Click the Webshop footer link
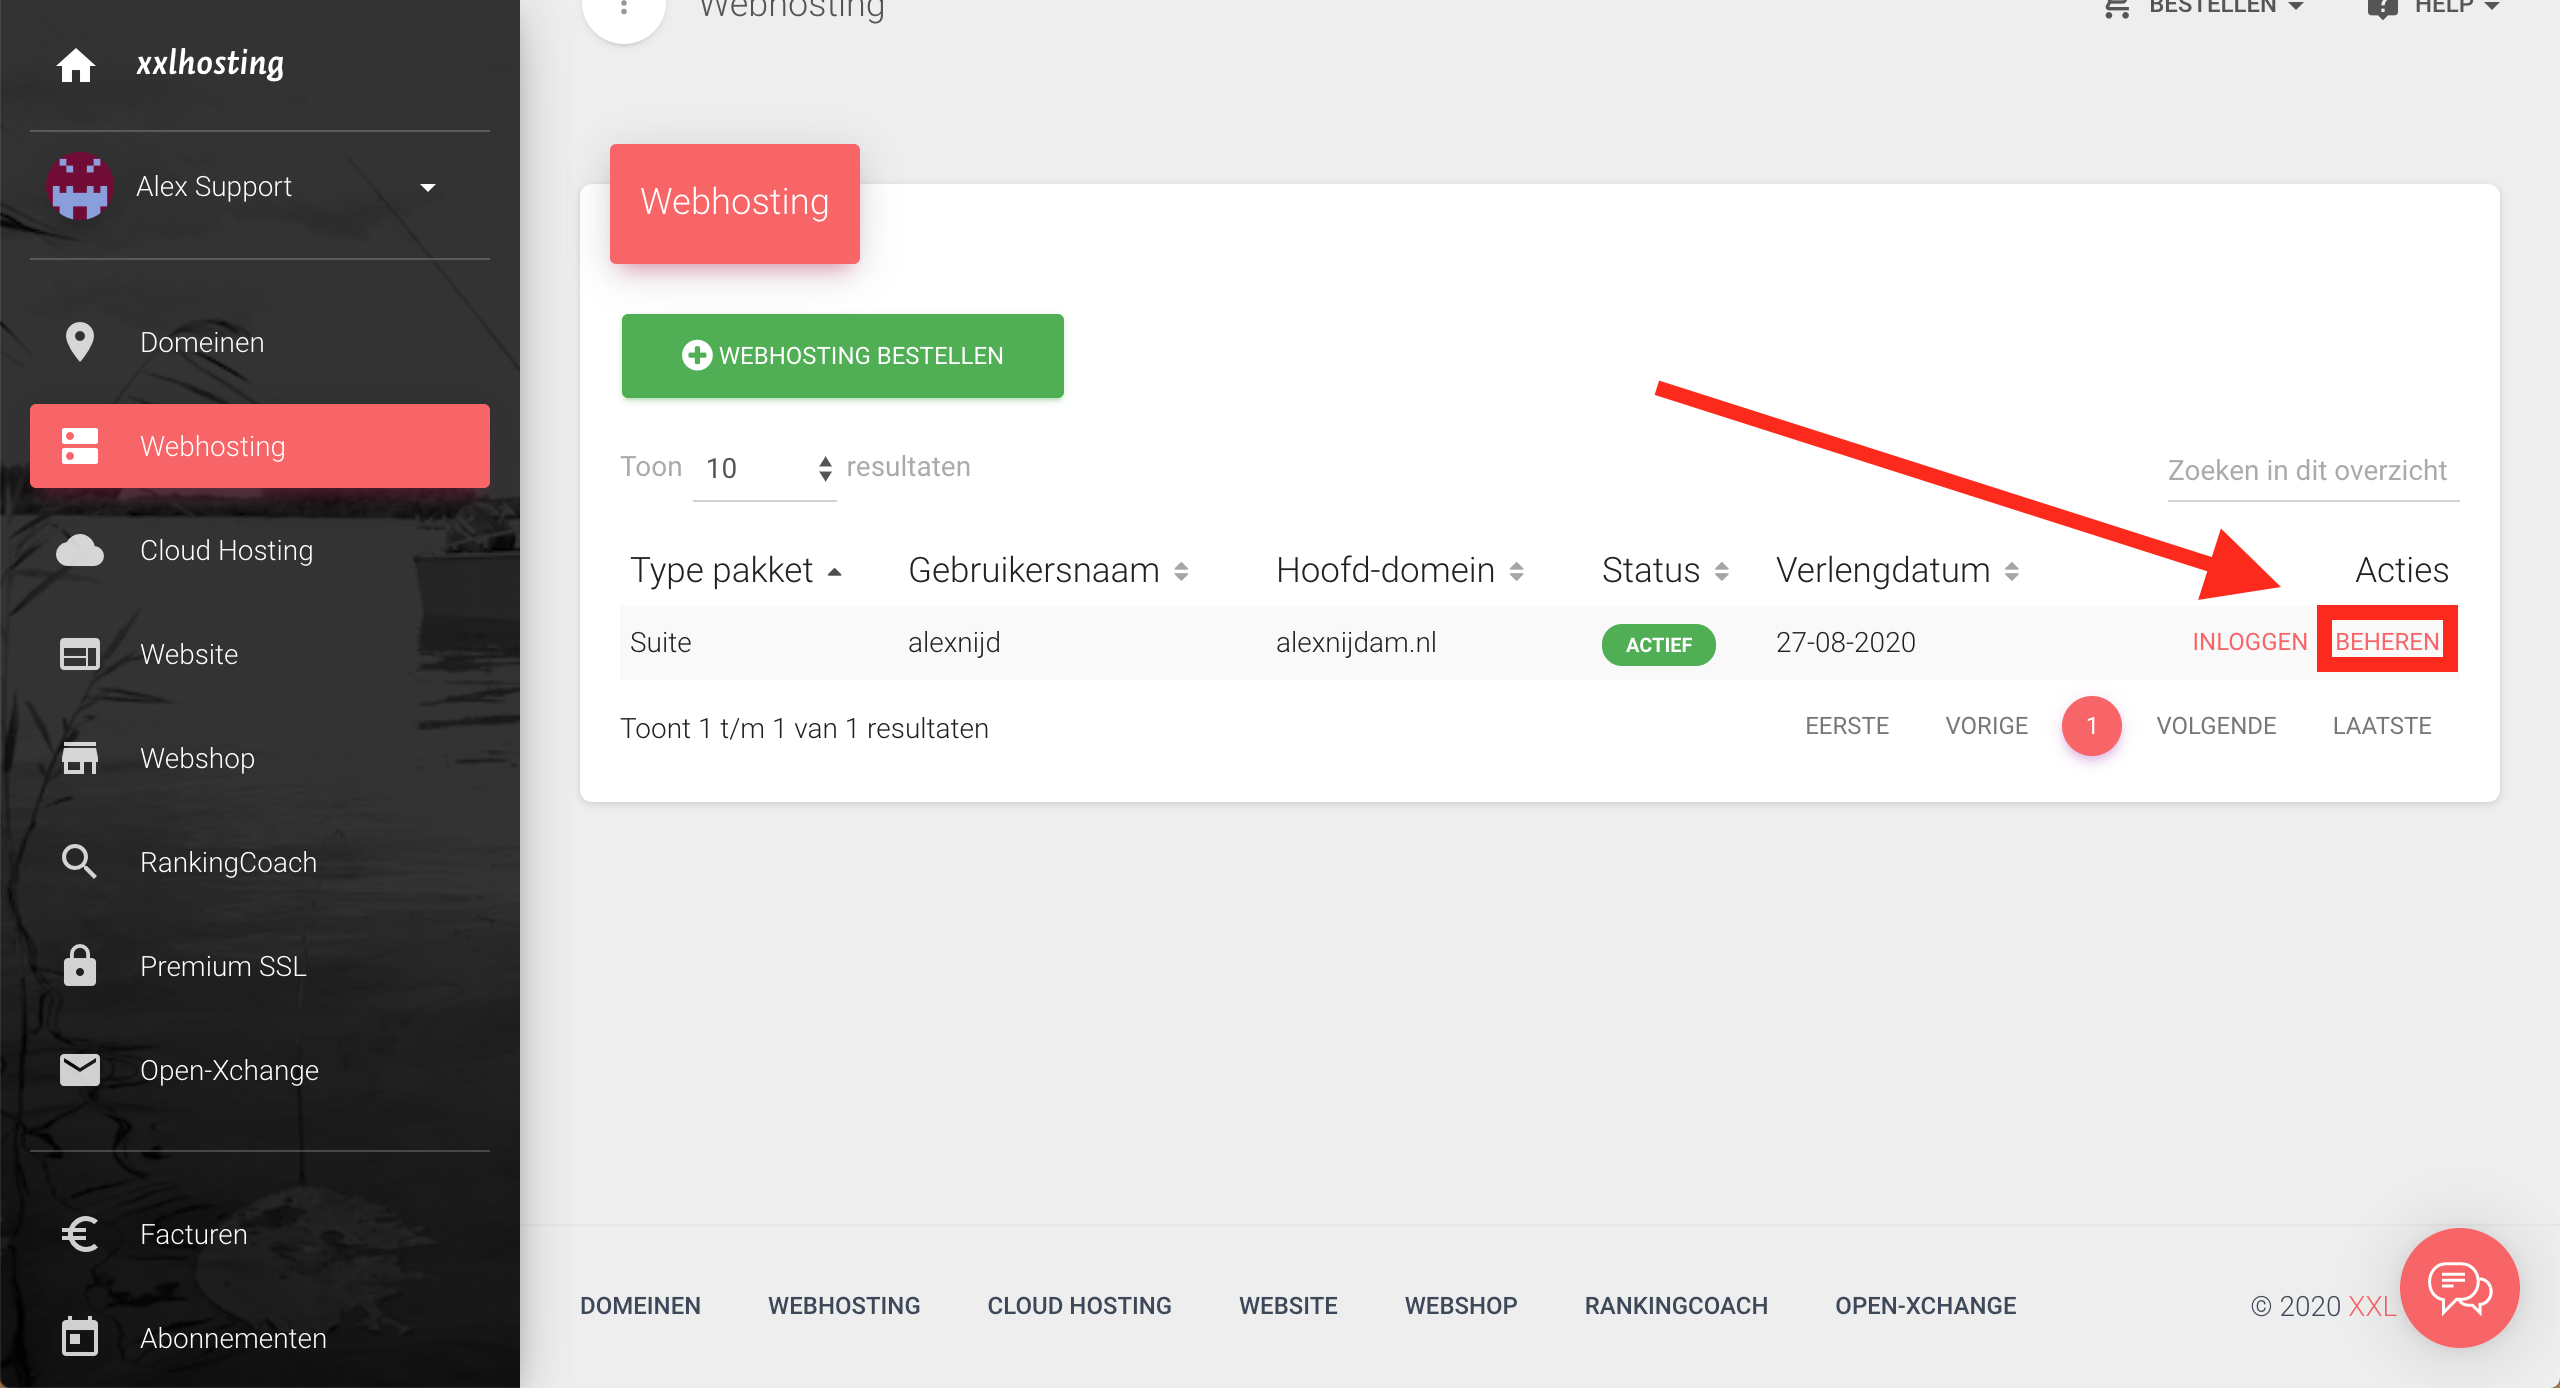Image resolution: width=2560 pixels, height=1388 pixels. click(x=1461, y=1306)
